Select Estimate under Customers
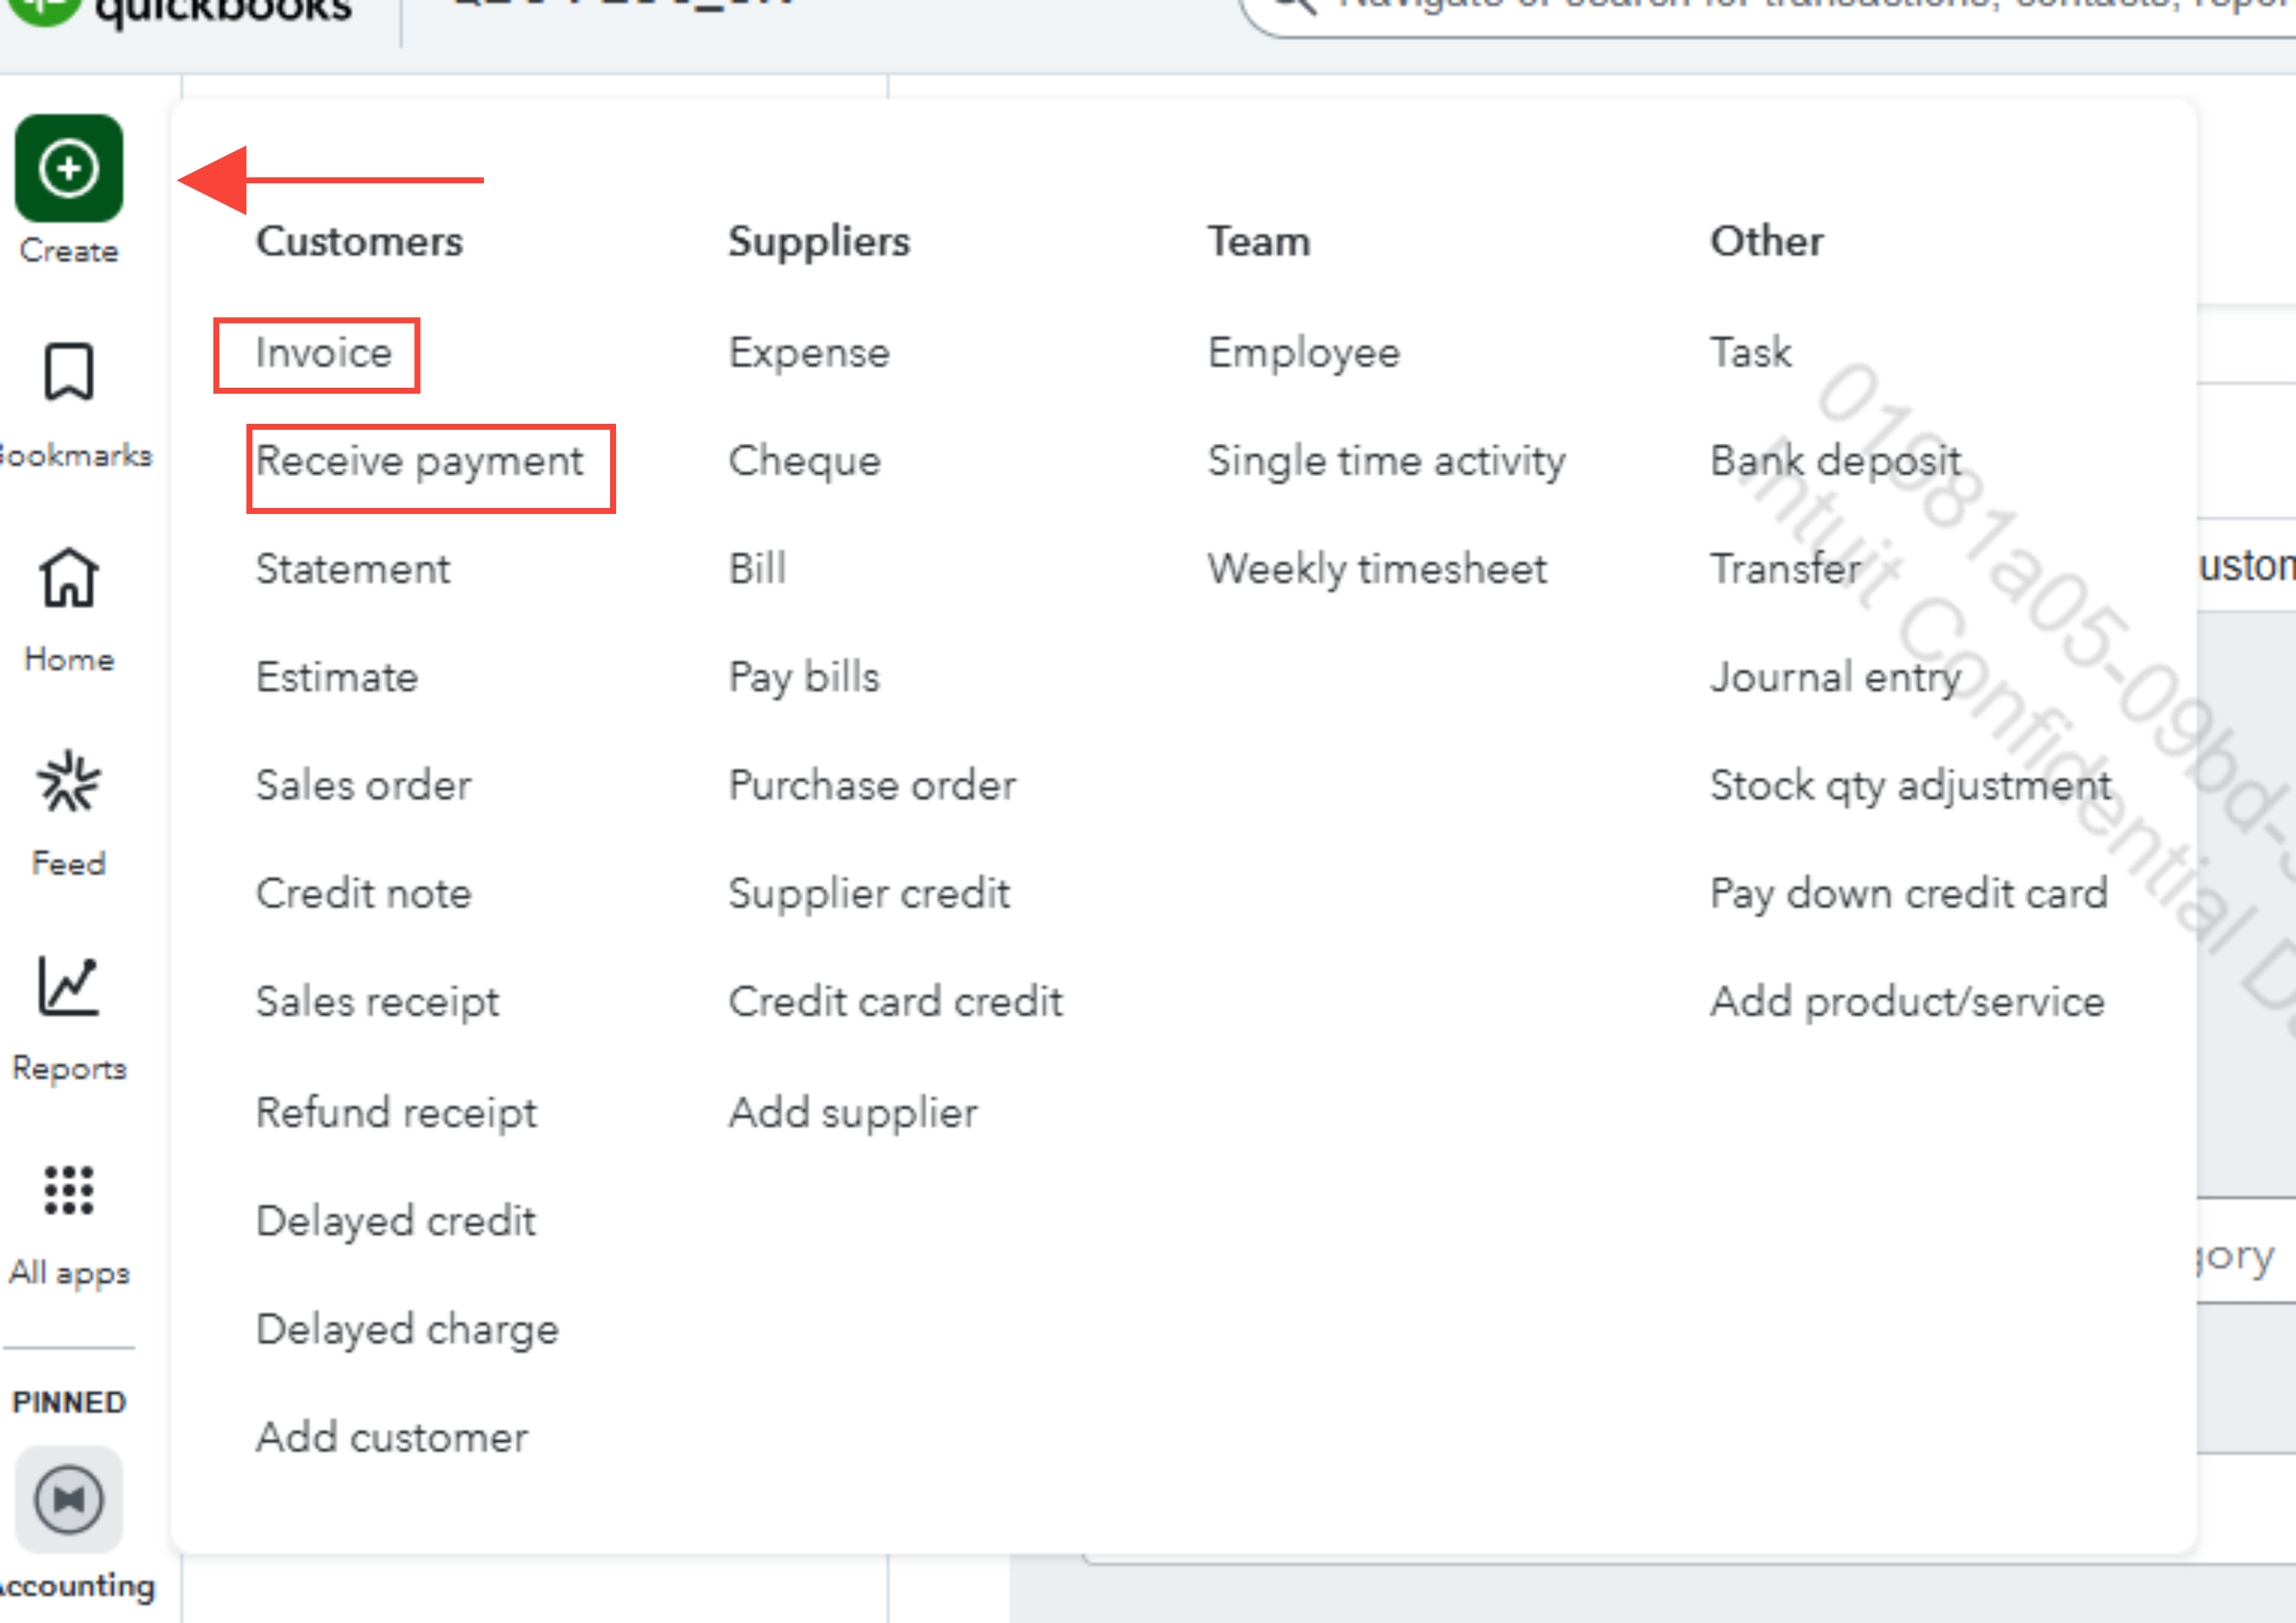 click(x=337, y=677)
